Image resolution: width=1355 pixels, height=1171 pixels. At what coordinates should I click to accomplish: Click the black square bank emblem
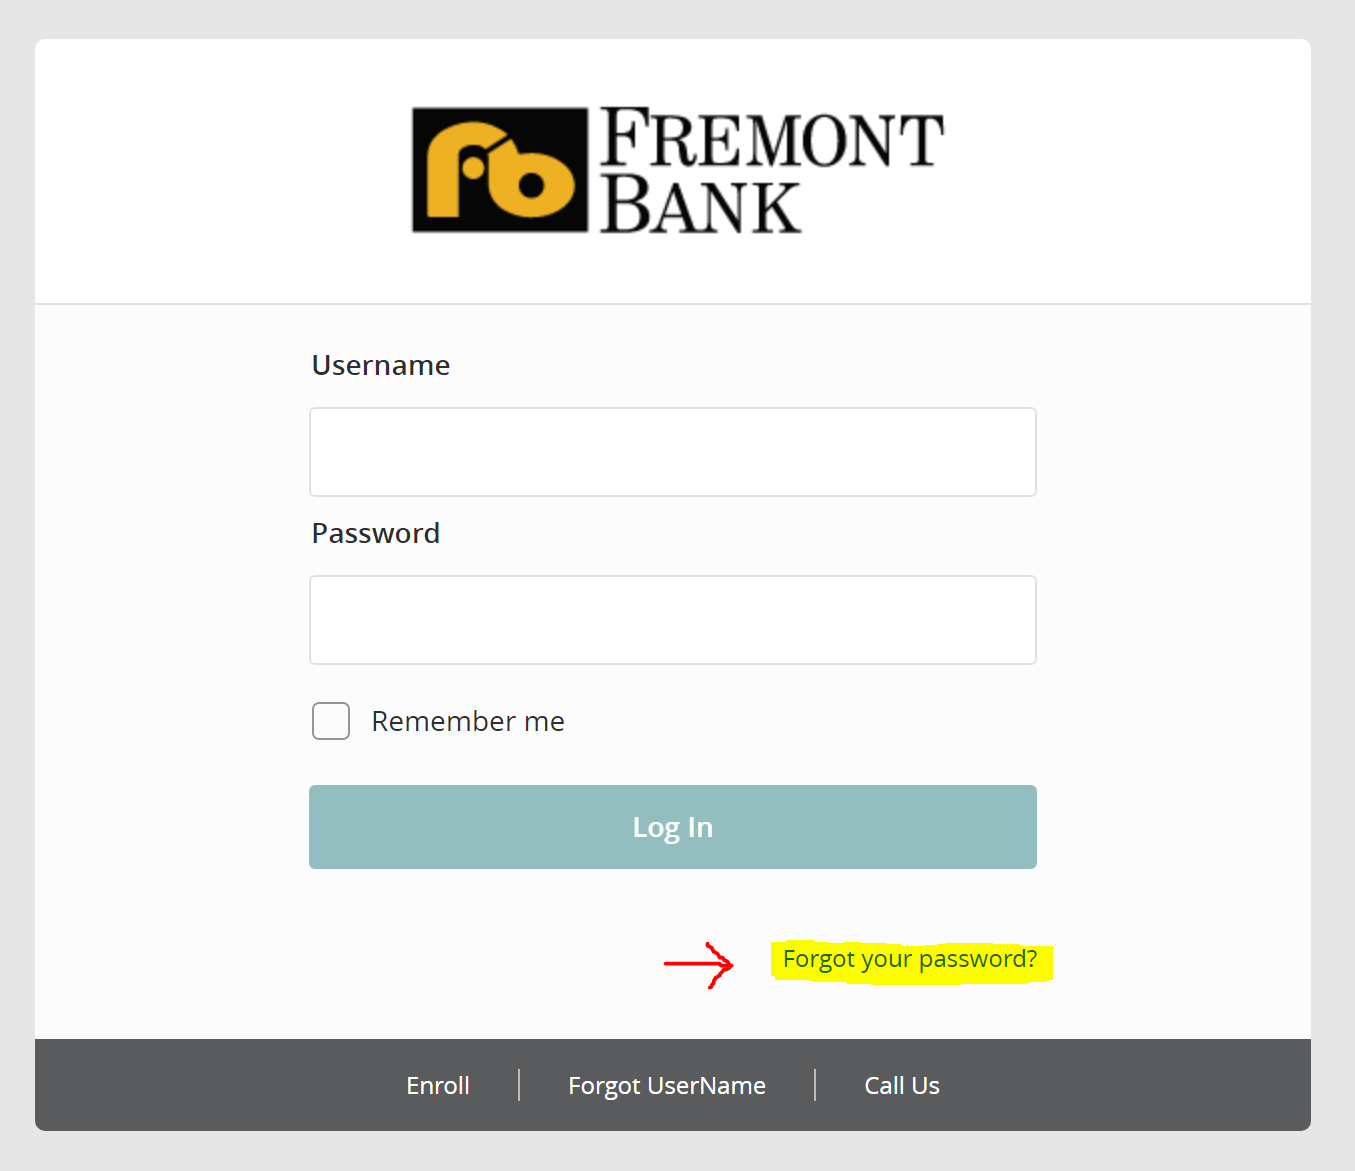pyautogui.click(x=500, y=170)
